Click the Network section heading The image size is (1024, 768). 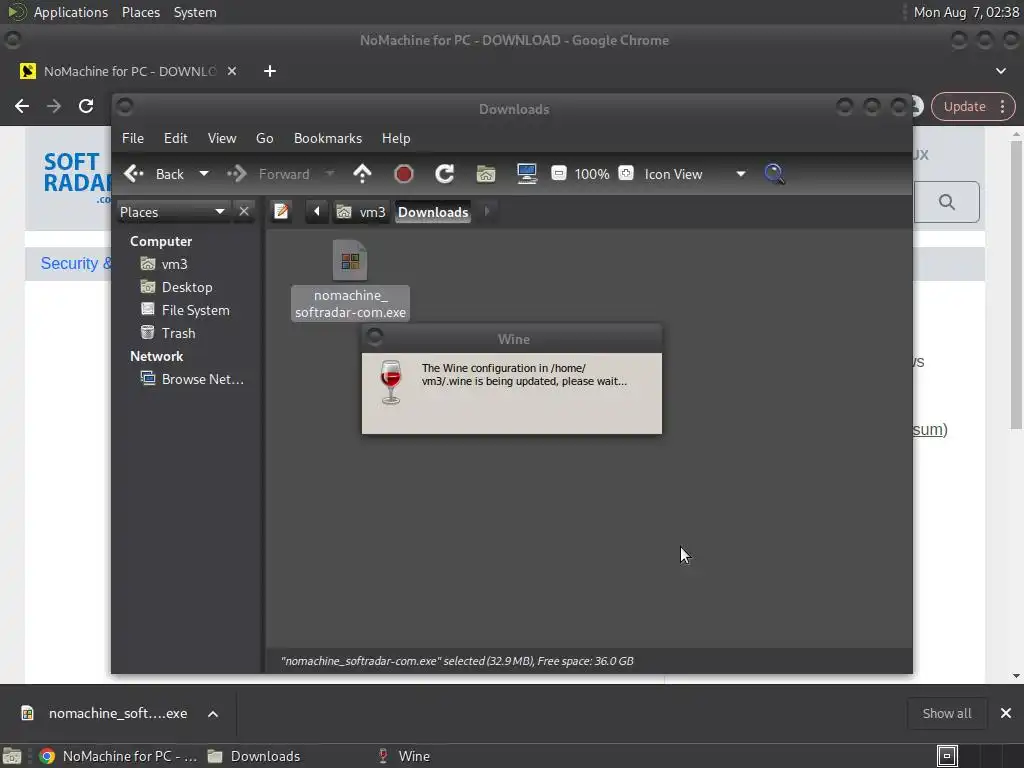coord(156,356)
